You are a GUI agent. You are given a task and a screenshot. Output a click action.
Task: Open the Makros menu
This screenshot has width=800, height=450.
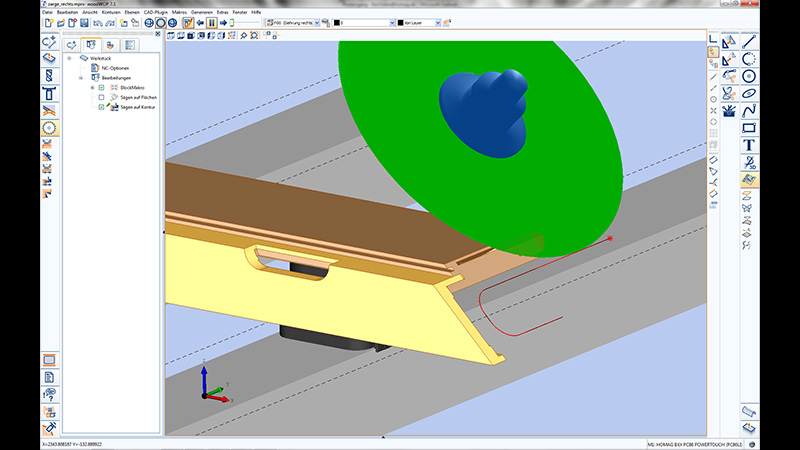click(x=179, y=12)
